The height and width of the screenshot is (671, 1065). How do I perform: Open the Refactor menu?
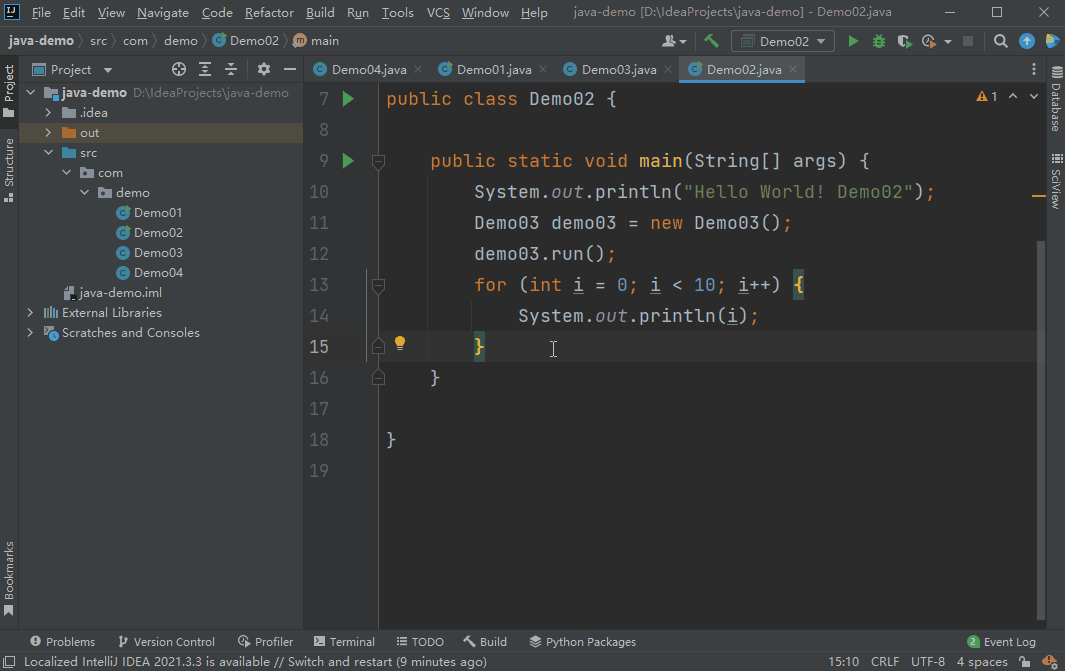(x=269, y=13)
